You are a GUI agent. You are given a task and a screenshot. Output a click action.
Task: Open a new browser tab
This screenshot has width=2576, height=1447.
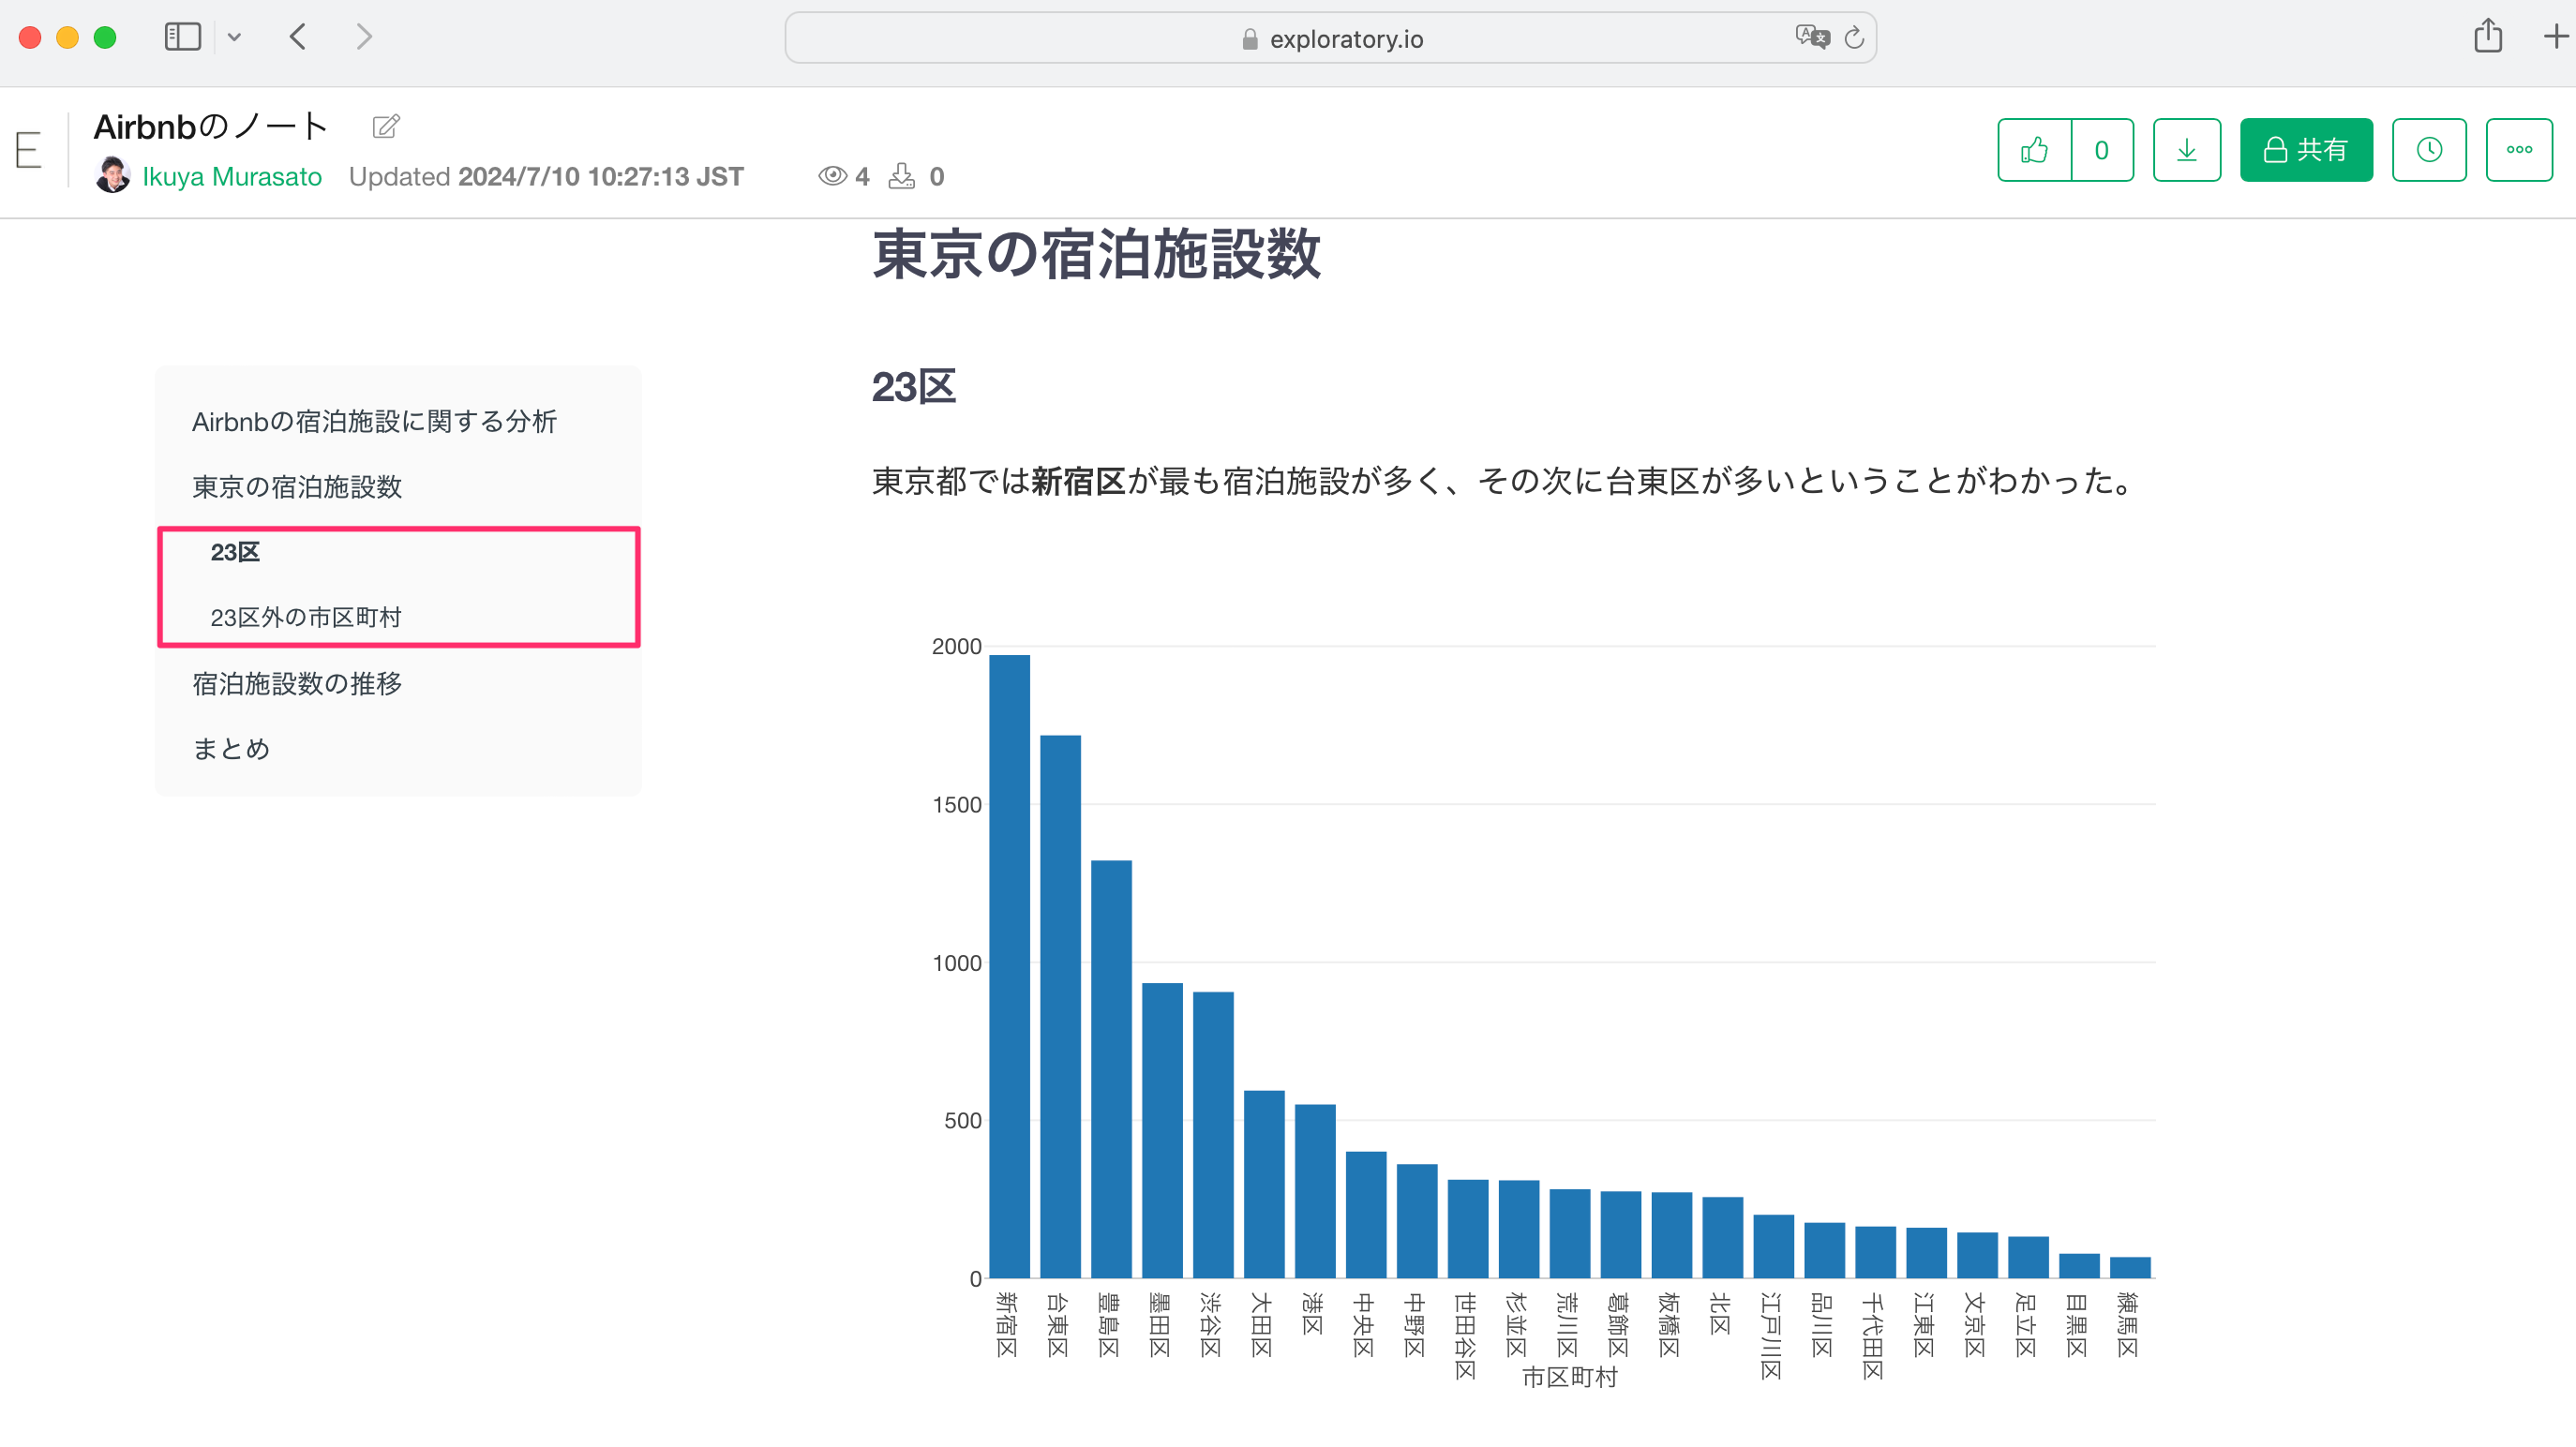(x=2555, y=37)
